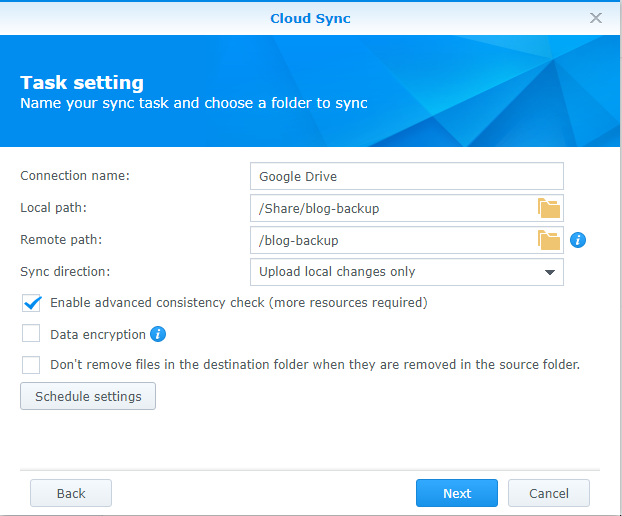Viewport: 622px width, 516px height.
Task: Cancel the Cloud Sync wizard
Action: pyautogui.click(x=549, y=493)
